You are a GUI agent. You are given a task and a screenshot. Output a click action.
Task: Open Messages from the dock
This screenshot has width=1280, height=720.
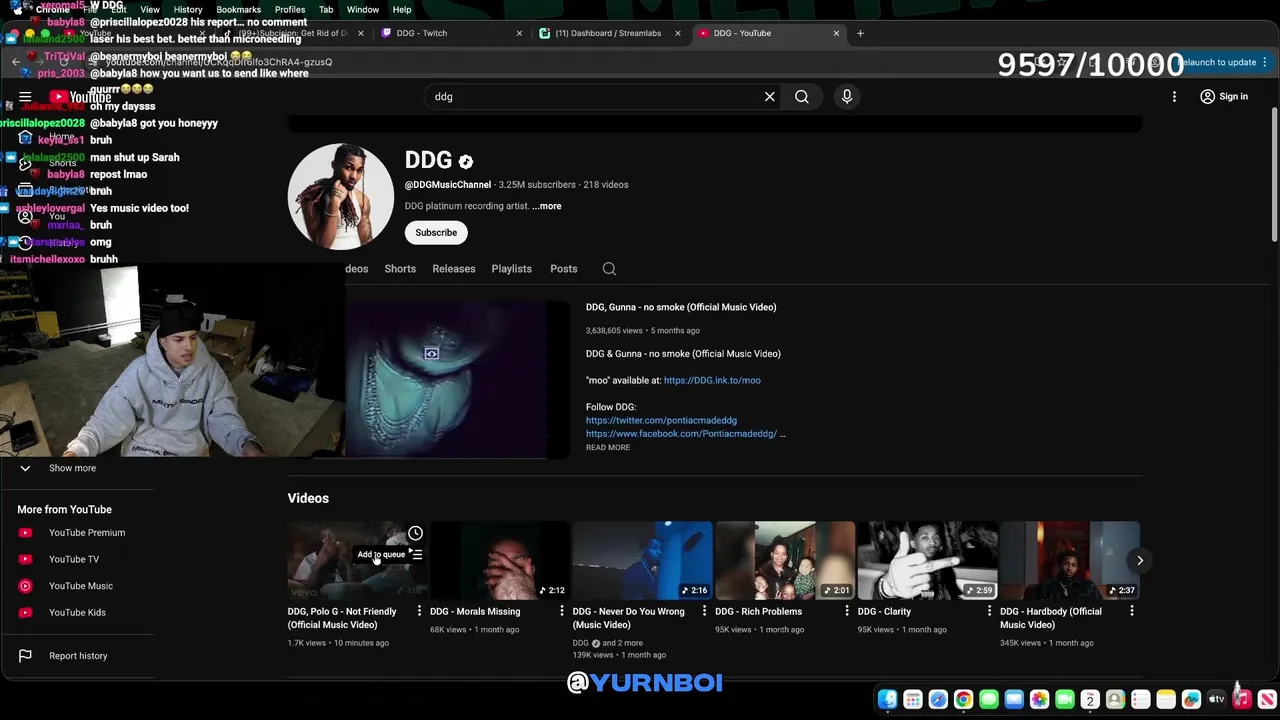[x=989, y=699]
